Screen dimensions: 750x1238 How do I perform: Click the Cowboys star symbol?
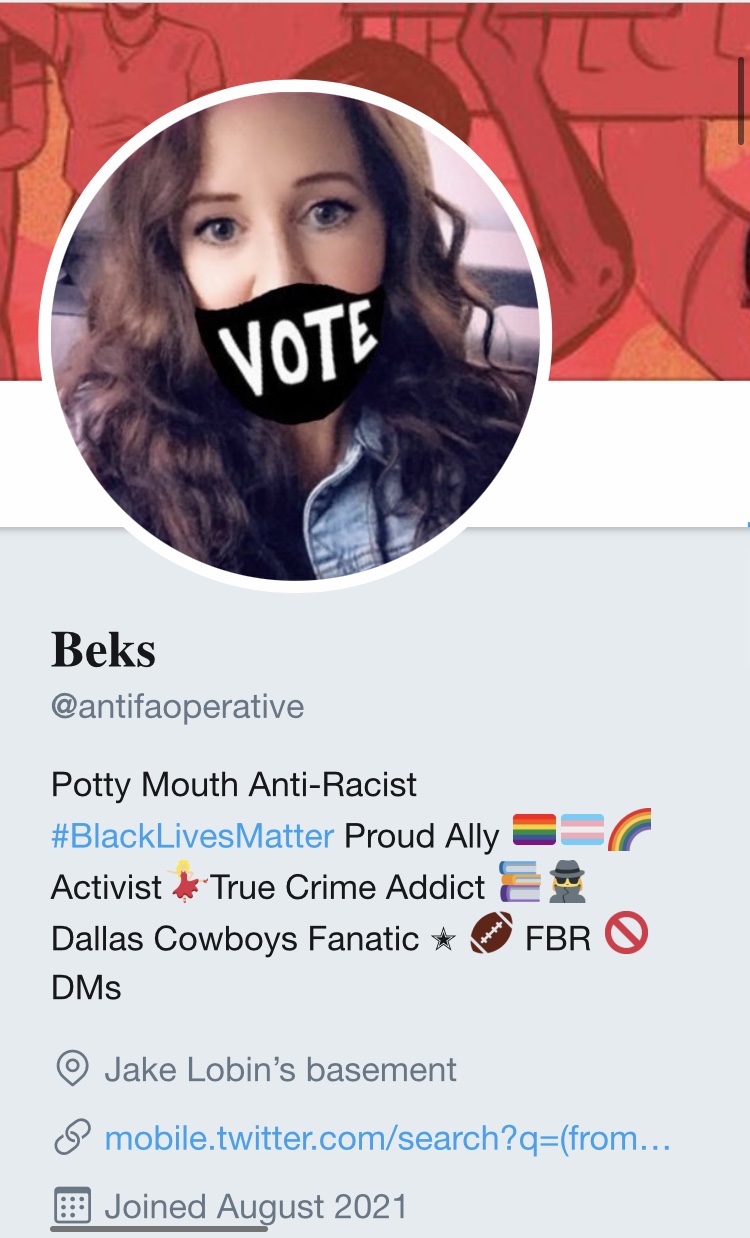click(x=443, y=939)
